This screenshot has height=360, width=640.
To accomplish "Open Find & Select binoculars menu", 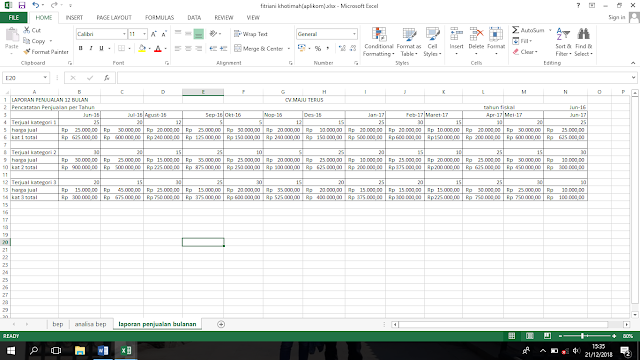I will [583, 42].
